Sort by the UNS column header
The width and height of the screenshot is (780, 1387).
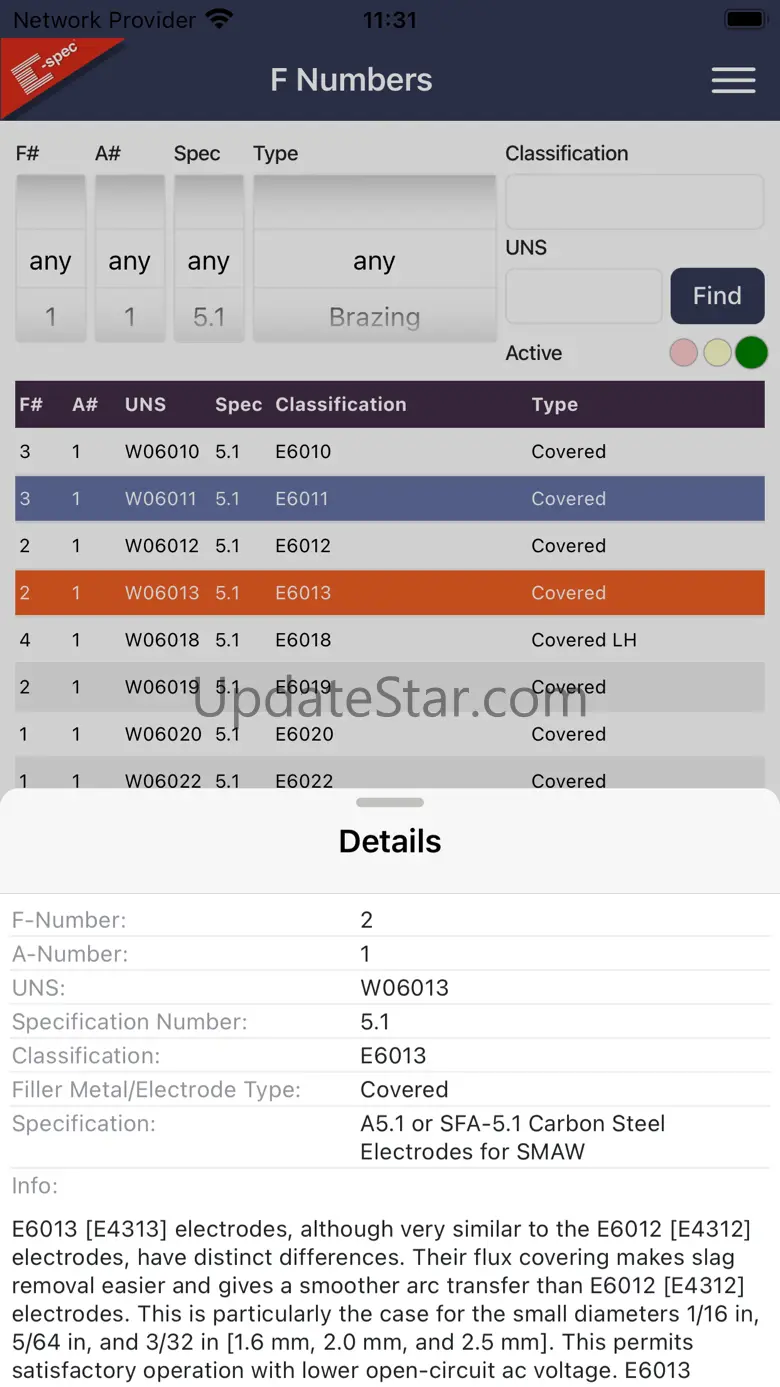pyautogui.click(x=145, y=405)
